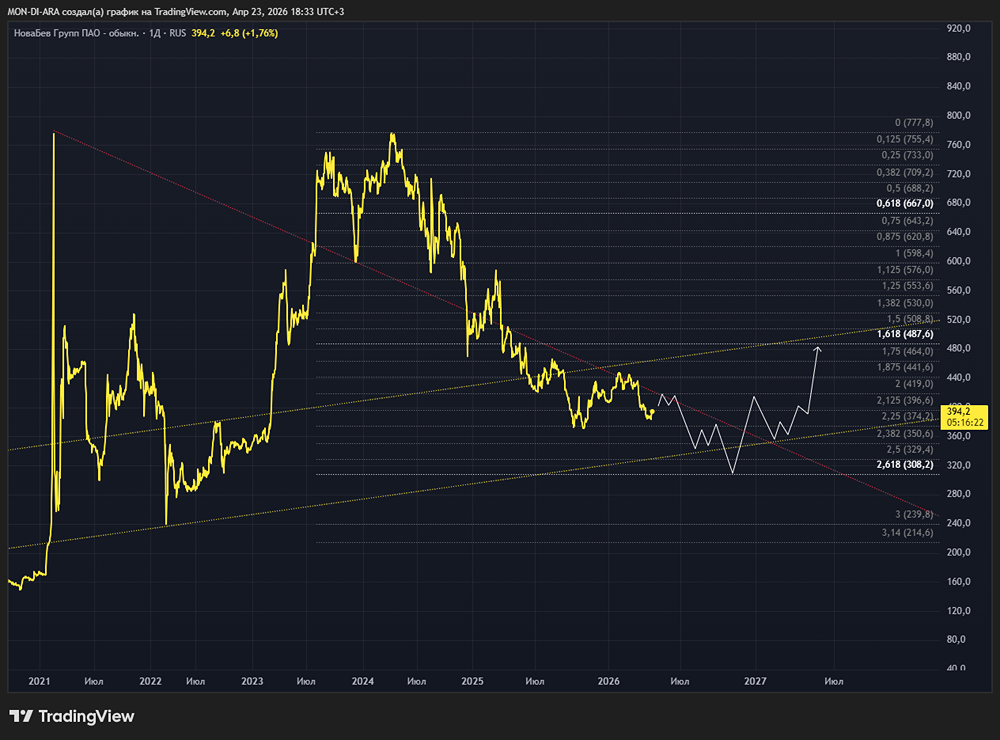Click '920,0' on the price axis
The width and height of the screenshot is (1000, 740).
(x=959, y=28)
